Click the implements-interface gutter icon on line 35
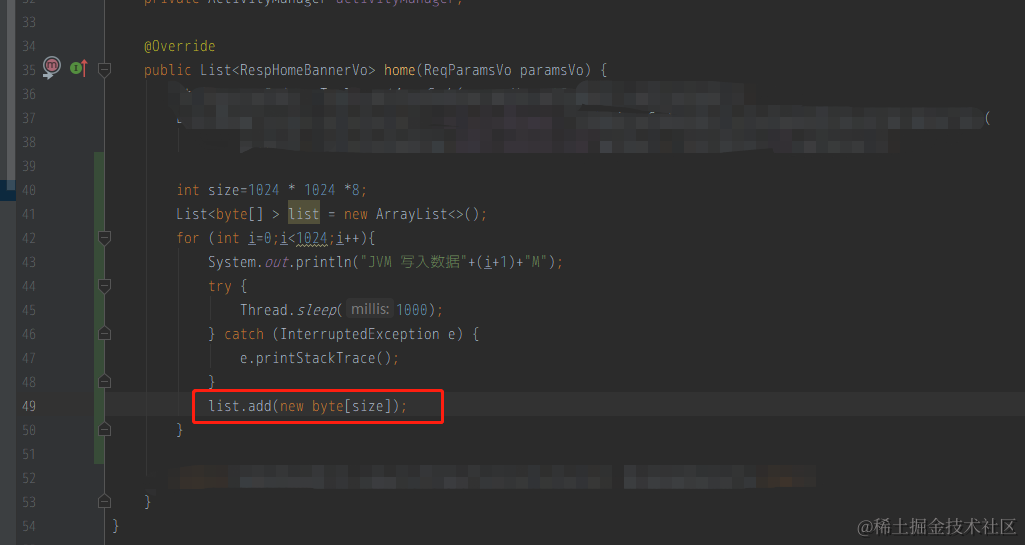Viewport: 1025px width, 545px height. 79,68
